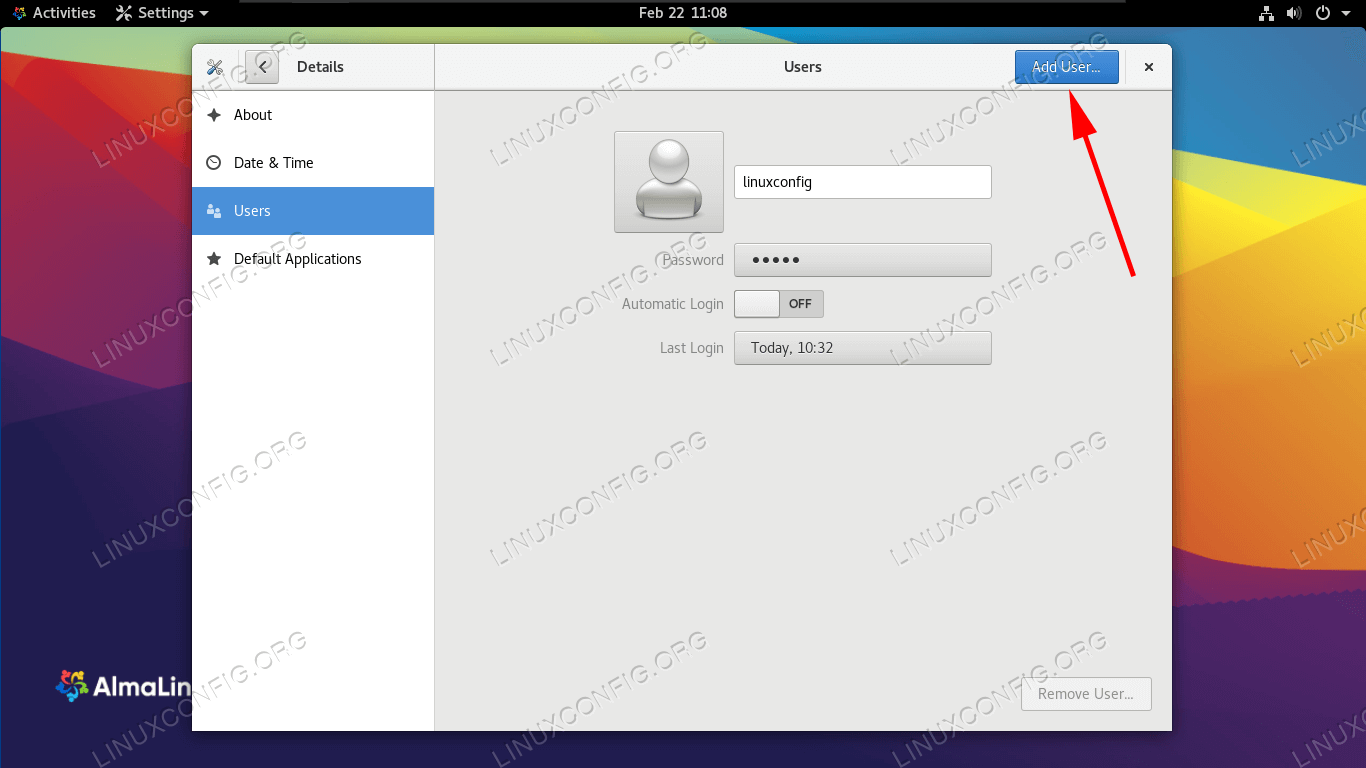Go back using the Details back arrow
The height and width of the screenshot is (768, 1366).
tap(262, 67)
